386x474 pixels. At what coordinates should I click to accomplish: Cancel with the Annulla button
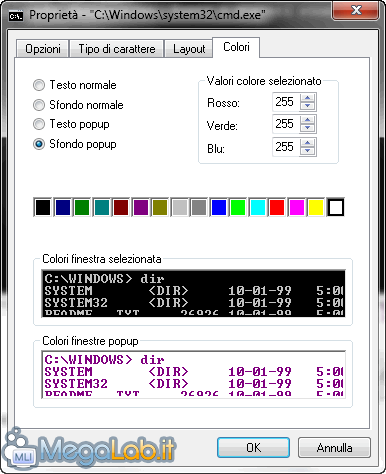point(334,447)
